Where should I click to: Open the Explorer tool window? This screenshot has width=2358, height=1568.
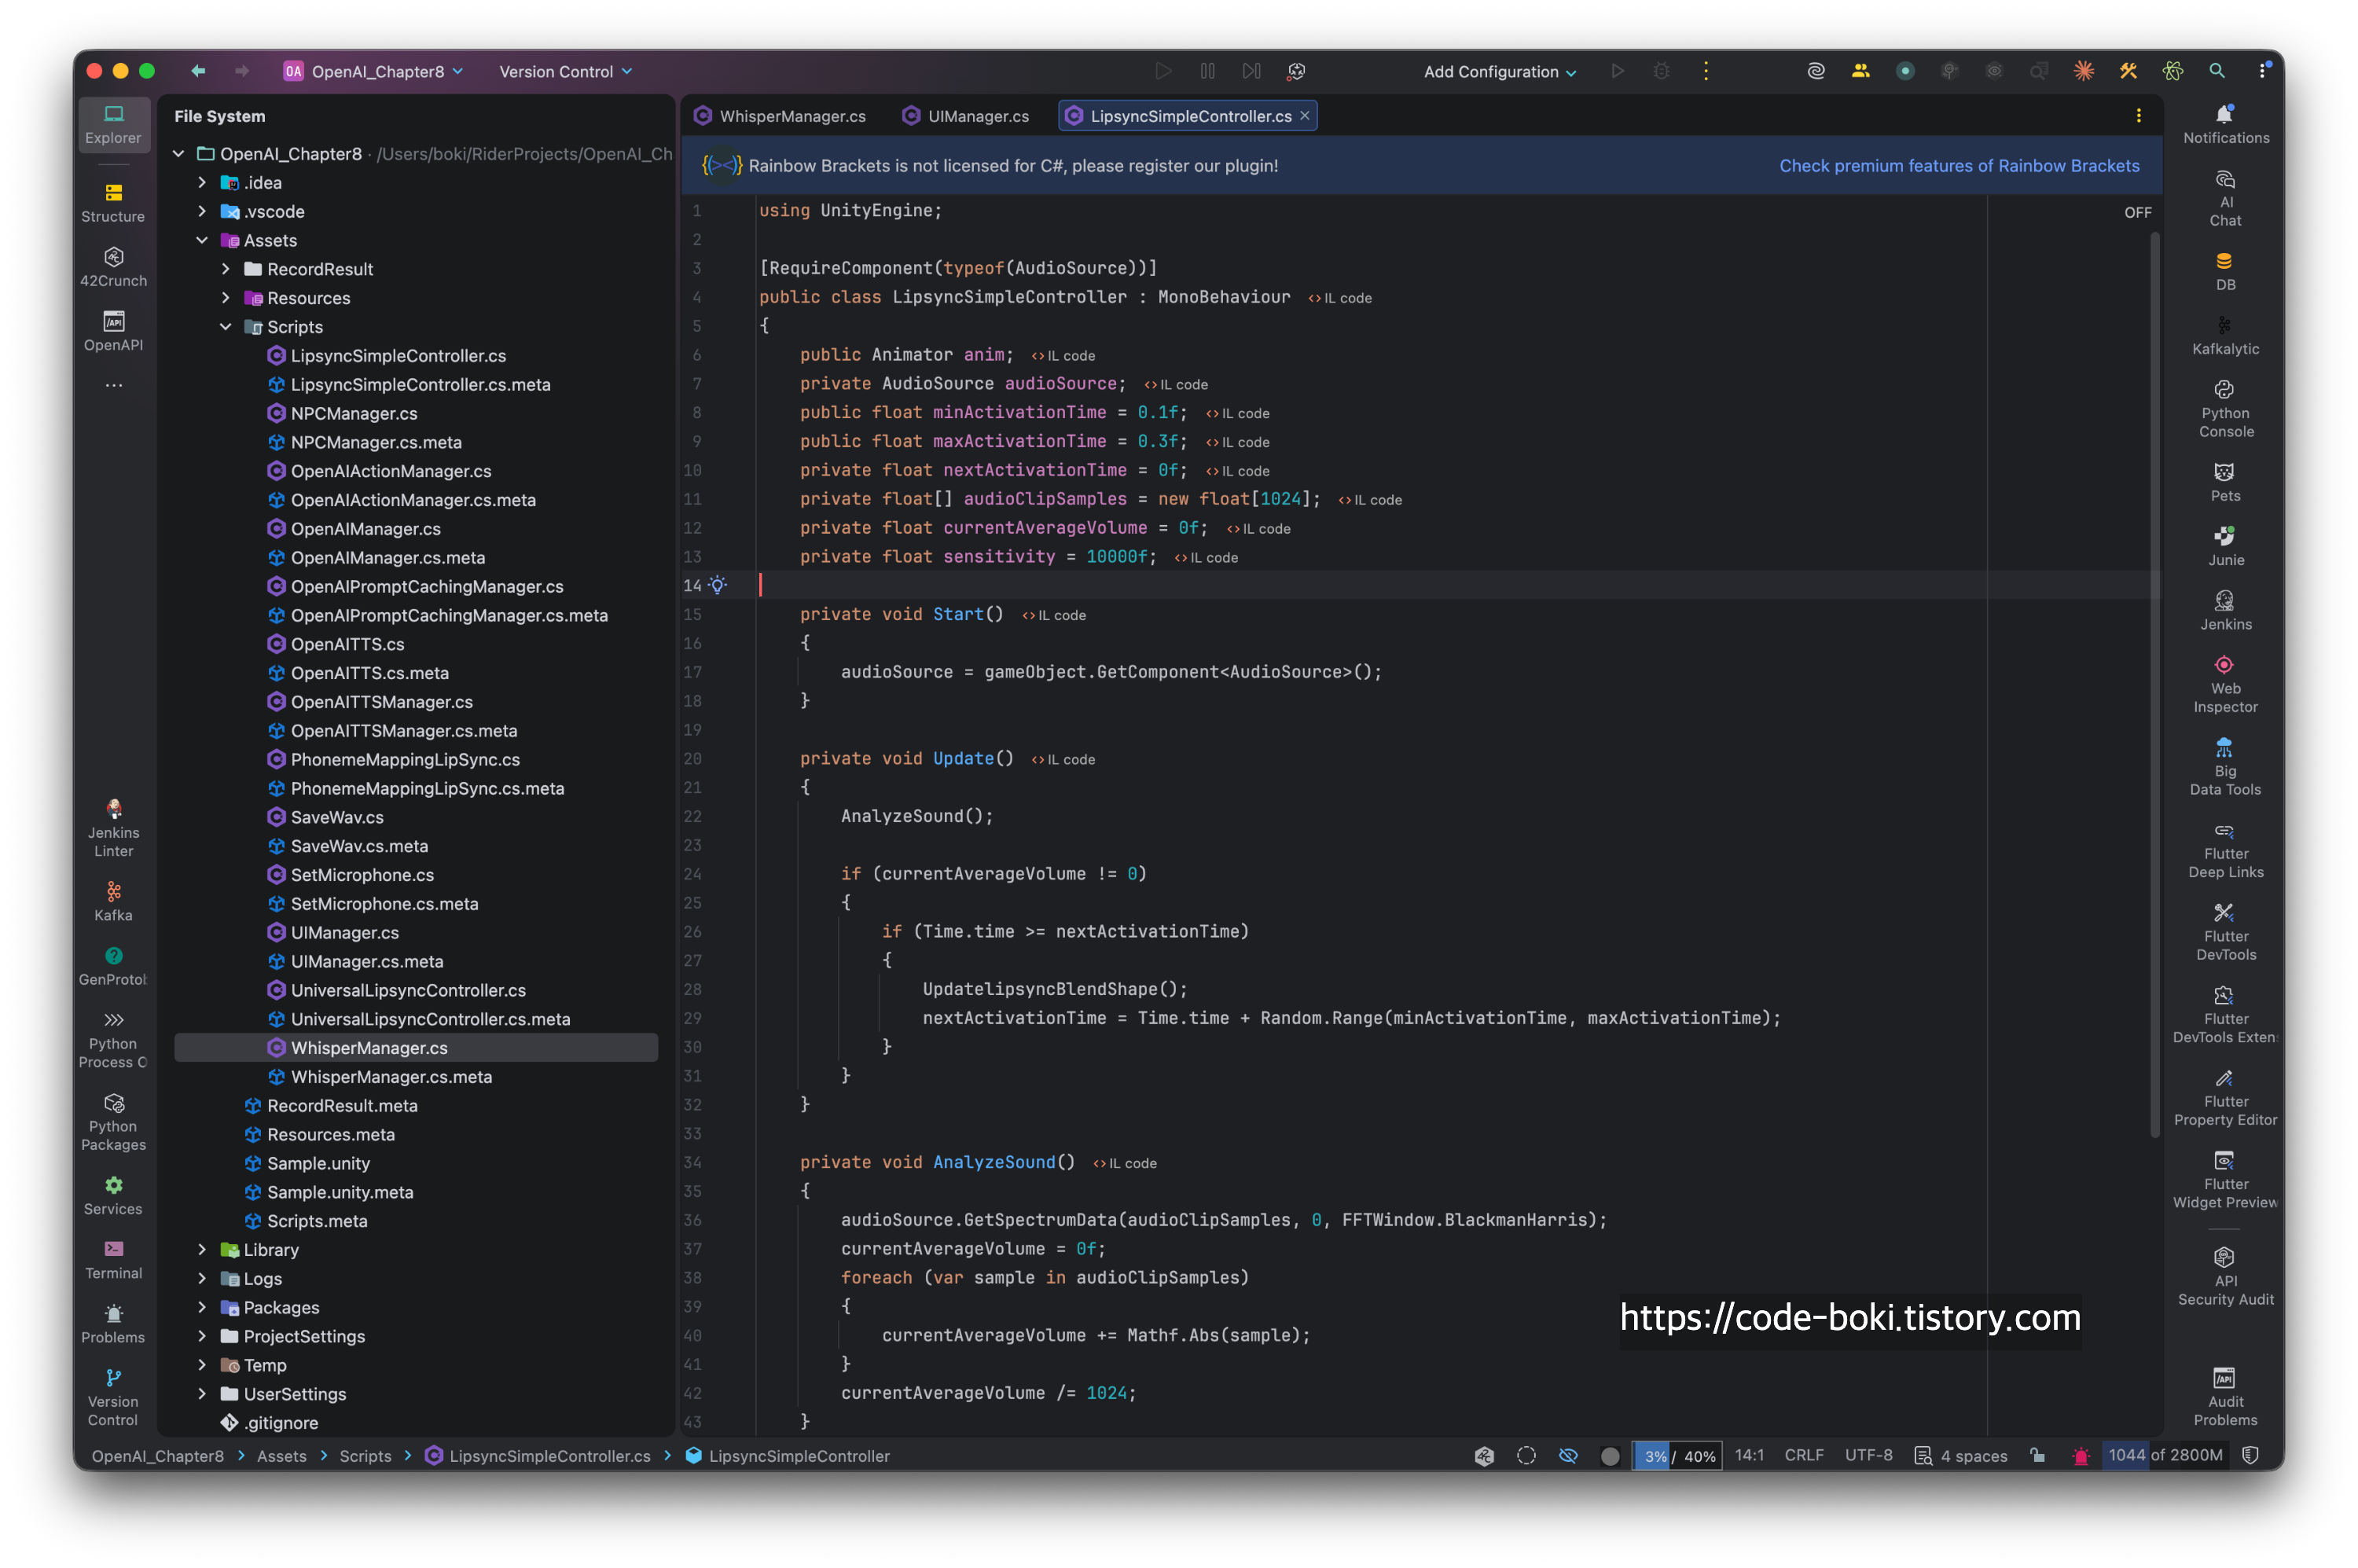pos(113,124)
